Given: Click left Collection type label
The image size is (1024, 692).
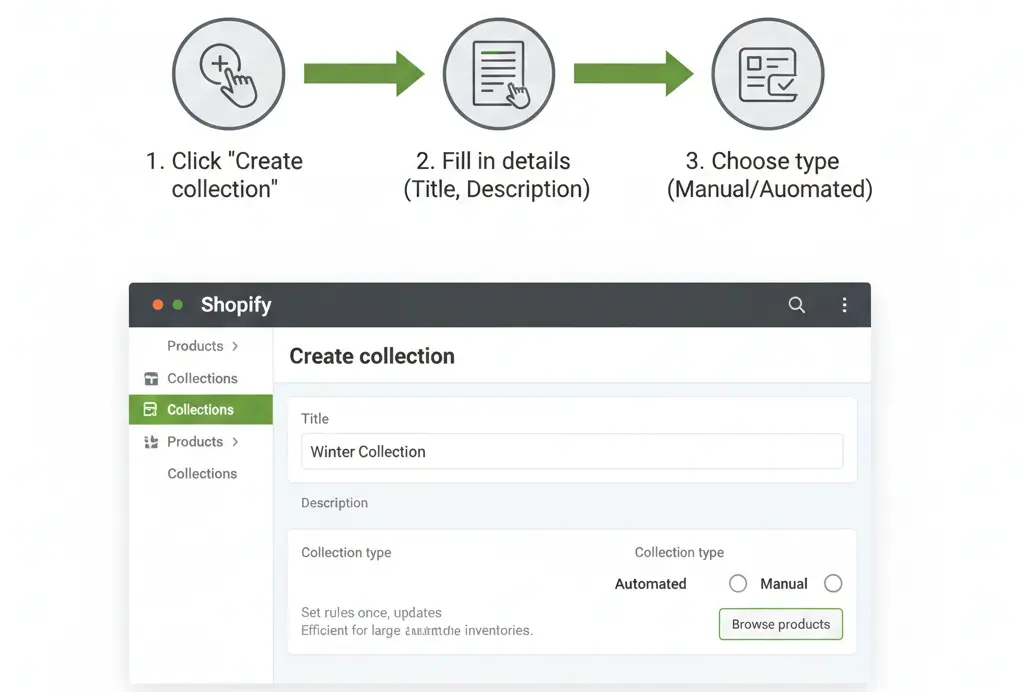Looking at the screenshot, I should tap(346, 552).
